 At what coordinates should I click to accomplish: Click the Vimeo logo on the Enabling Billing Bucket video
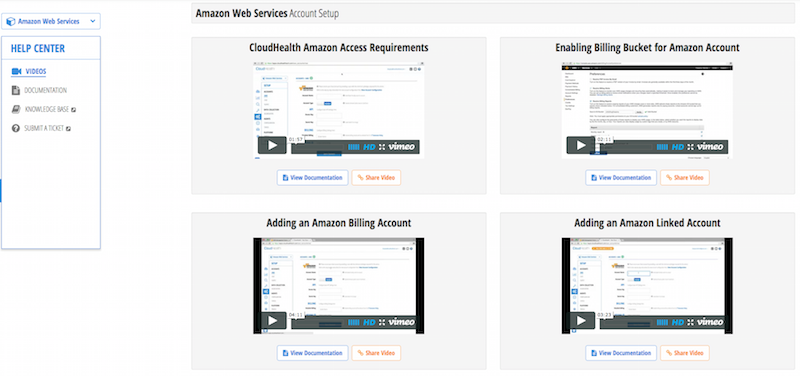click(x=710, y=147)
